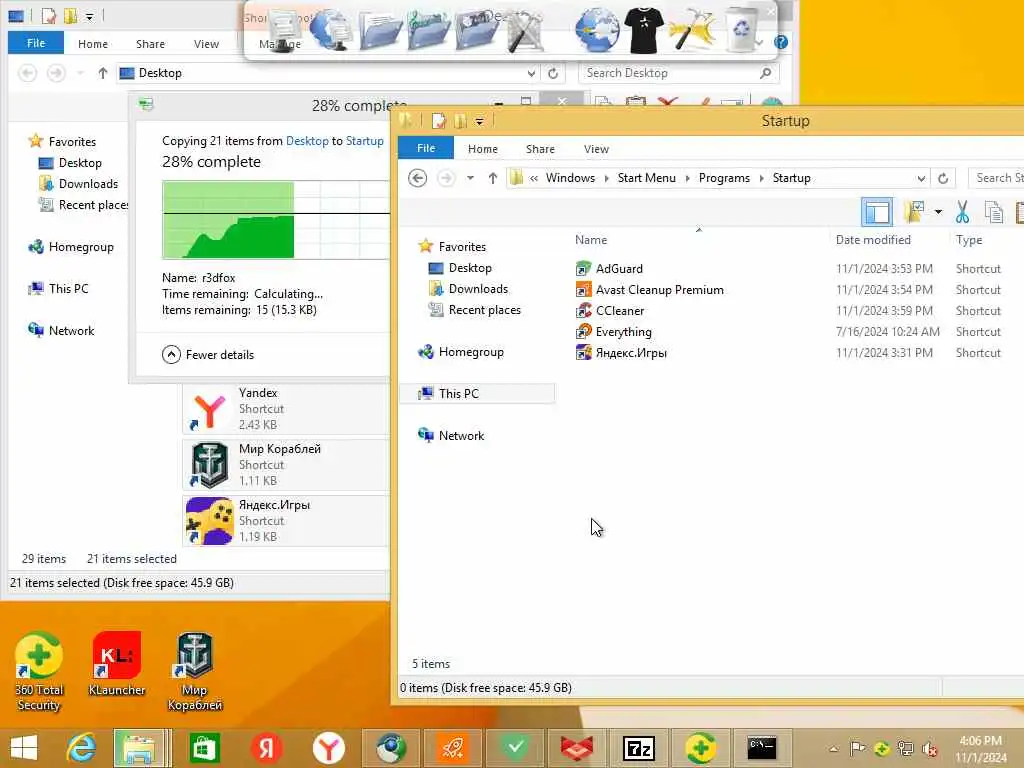Screen dimensions: 1024x768
Task: Switch to Share tab in Startup window
Action: [x=540, y=149]
